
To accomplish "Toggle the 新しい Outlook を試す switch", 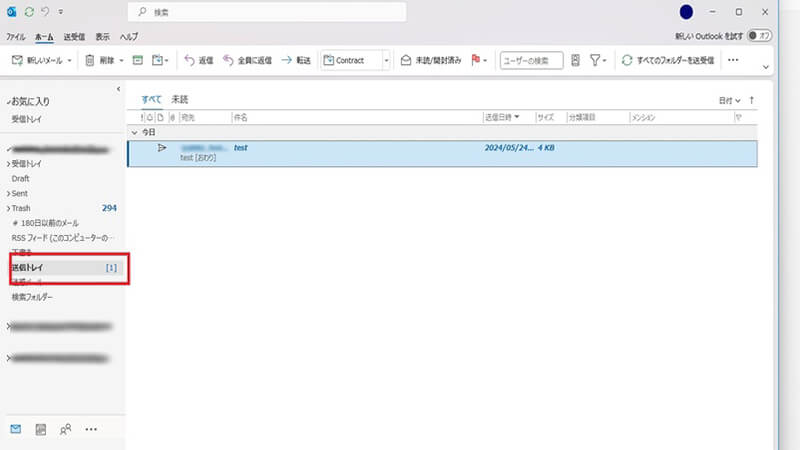I will coord(763,35).
